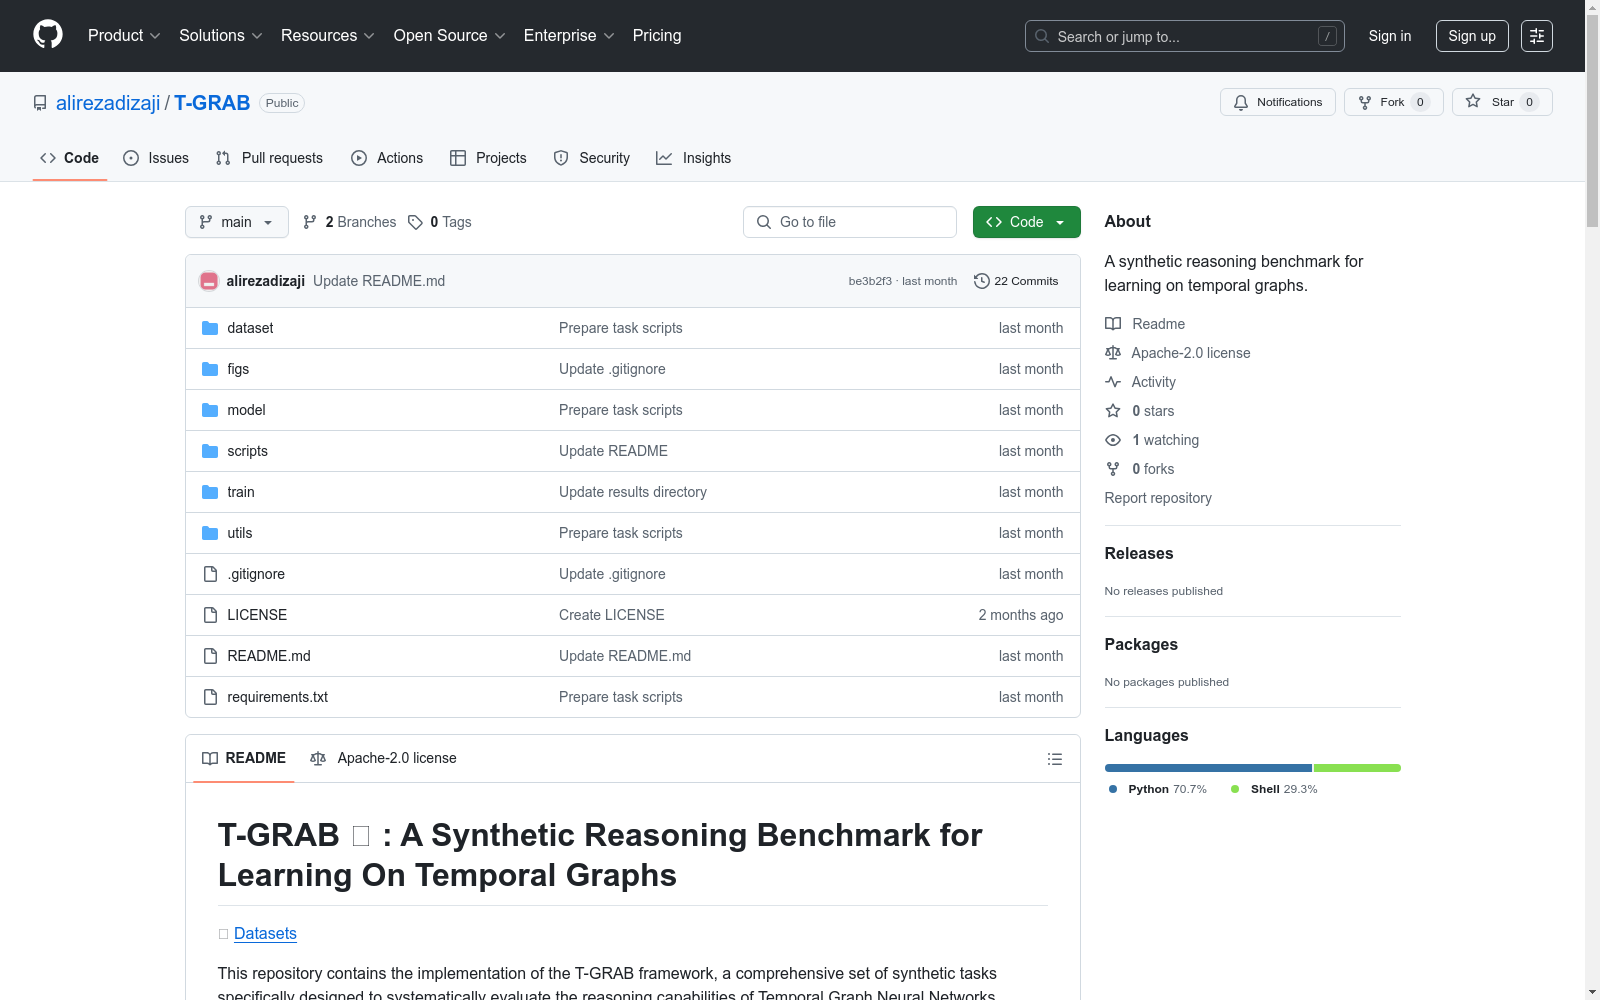
Task: Open the GitHub homepage logo
Action: tap(48, 35)
